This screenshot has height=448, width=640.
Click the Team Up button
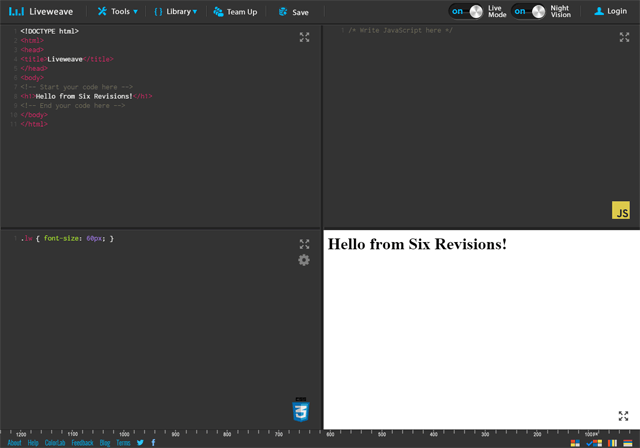point(236,12)
